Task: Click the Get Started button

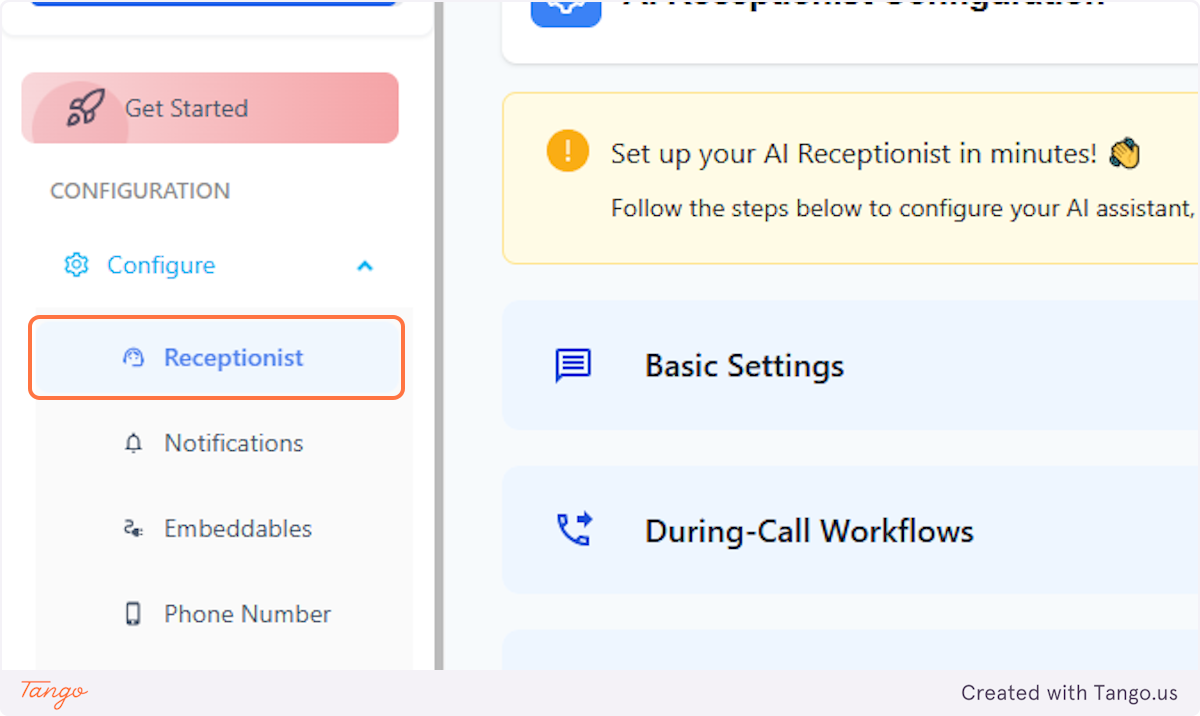Action: (186, 107)
